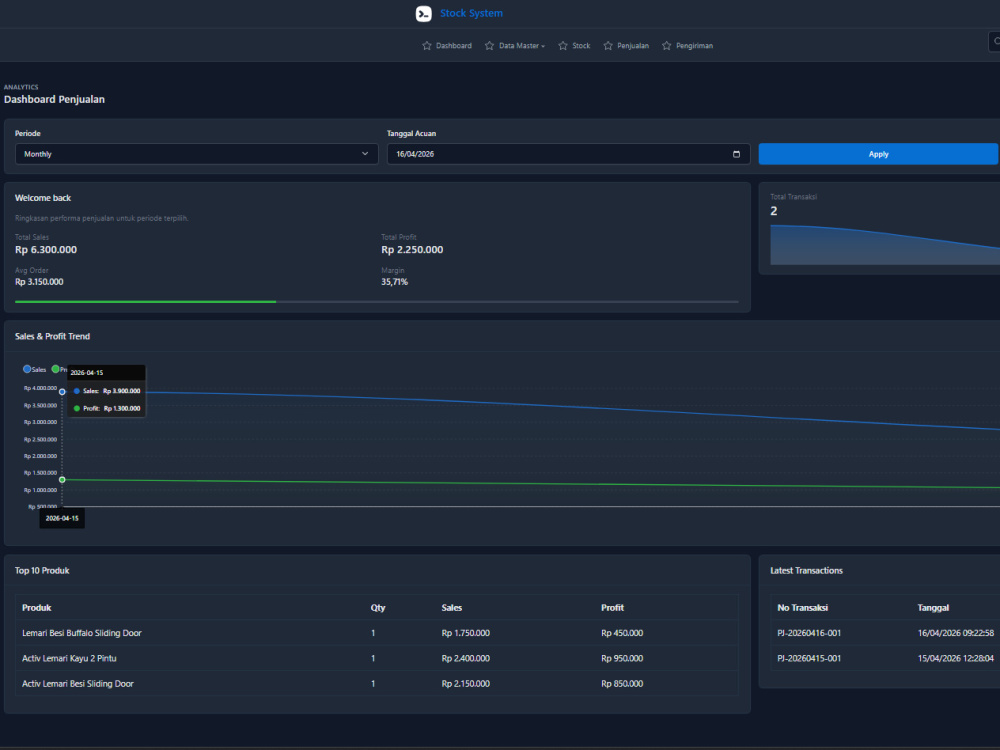Click the star icon beside Pengiriman

tap(666, 46)
